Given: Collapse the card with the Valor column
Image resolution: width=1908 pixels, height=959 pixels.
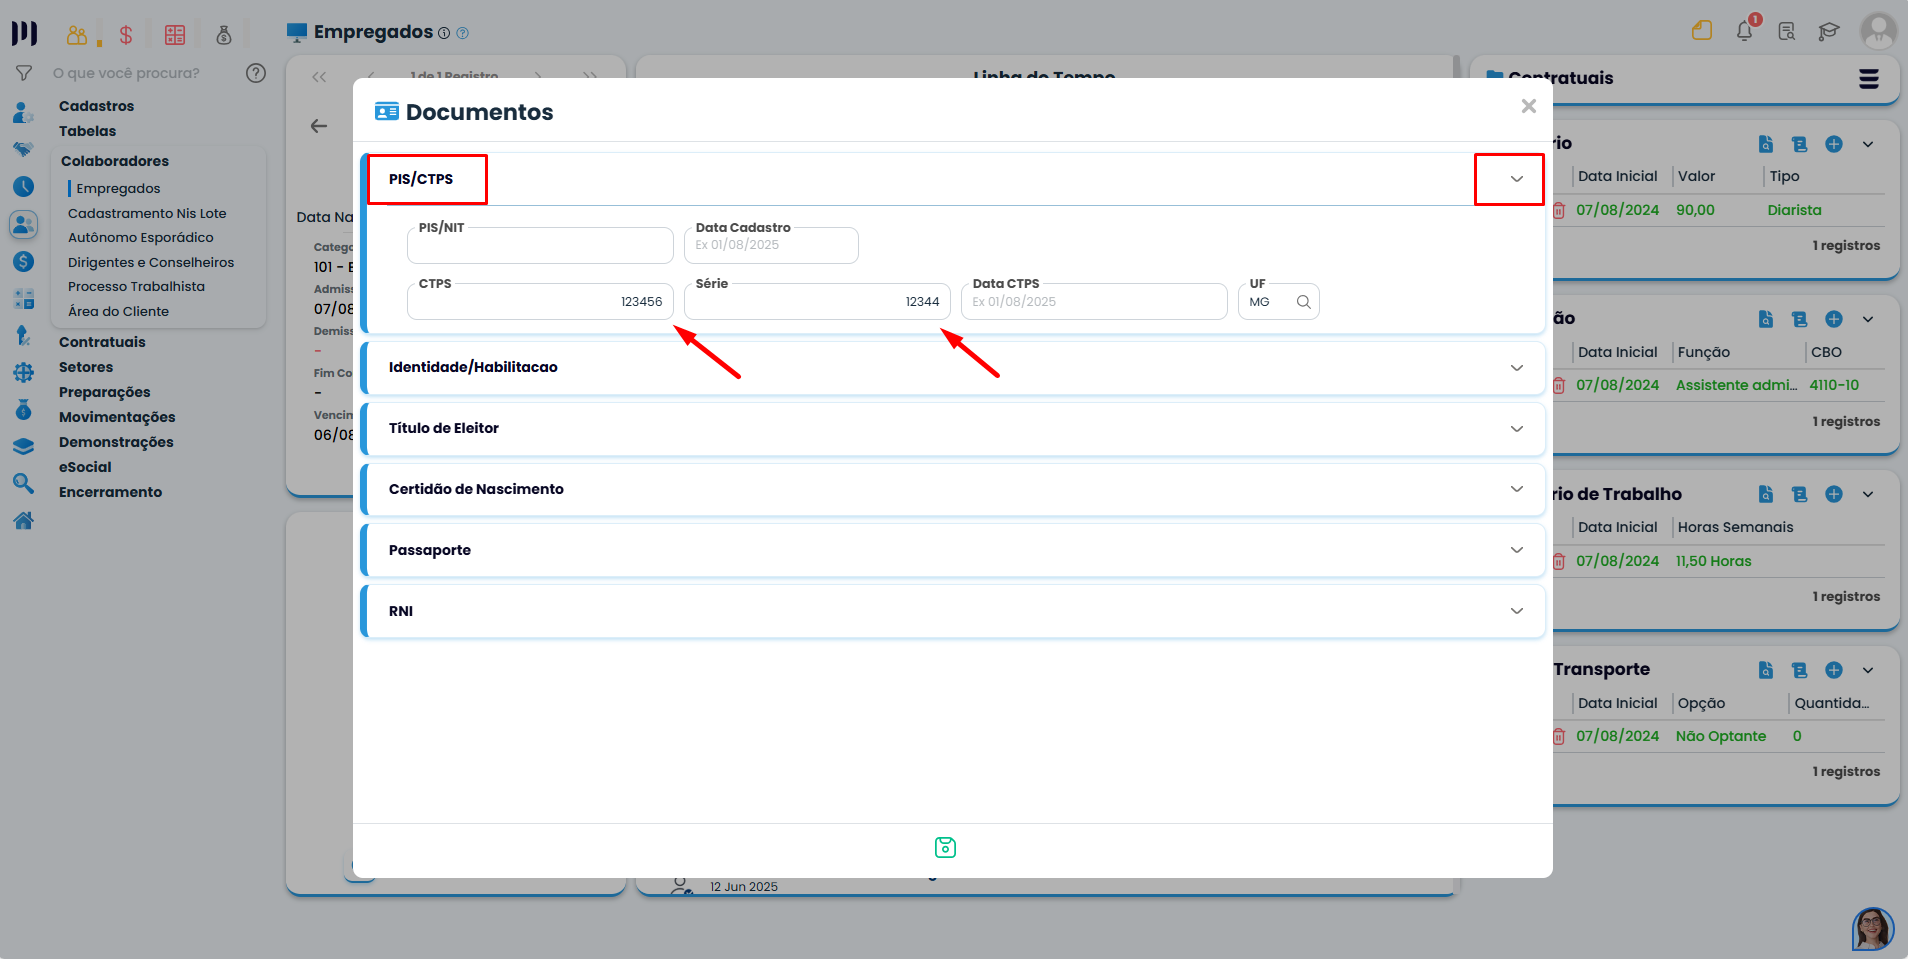Looking at the screenshot, I should tap(1868, 144).
